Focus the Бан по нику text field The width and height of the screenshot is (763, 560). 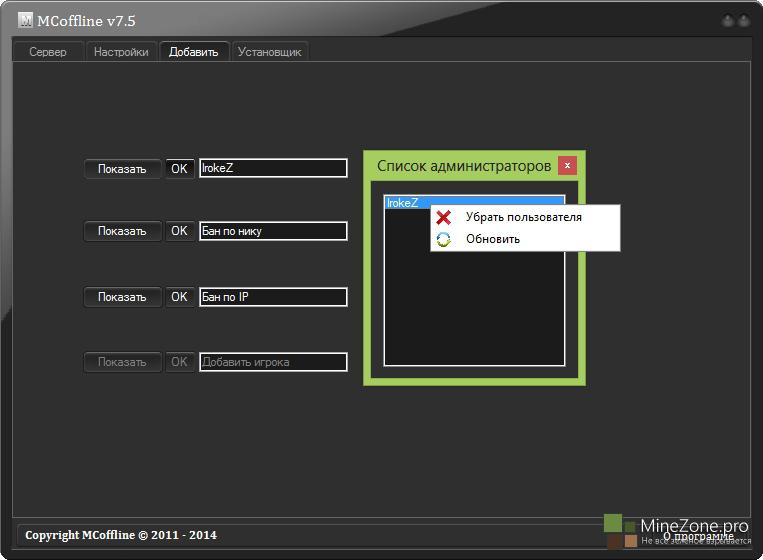pyautogui.click(x=273, y=231)
